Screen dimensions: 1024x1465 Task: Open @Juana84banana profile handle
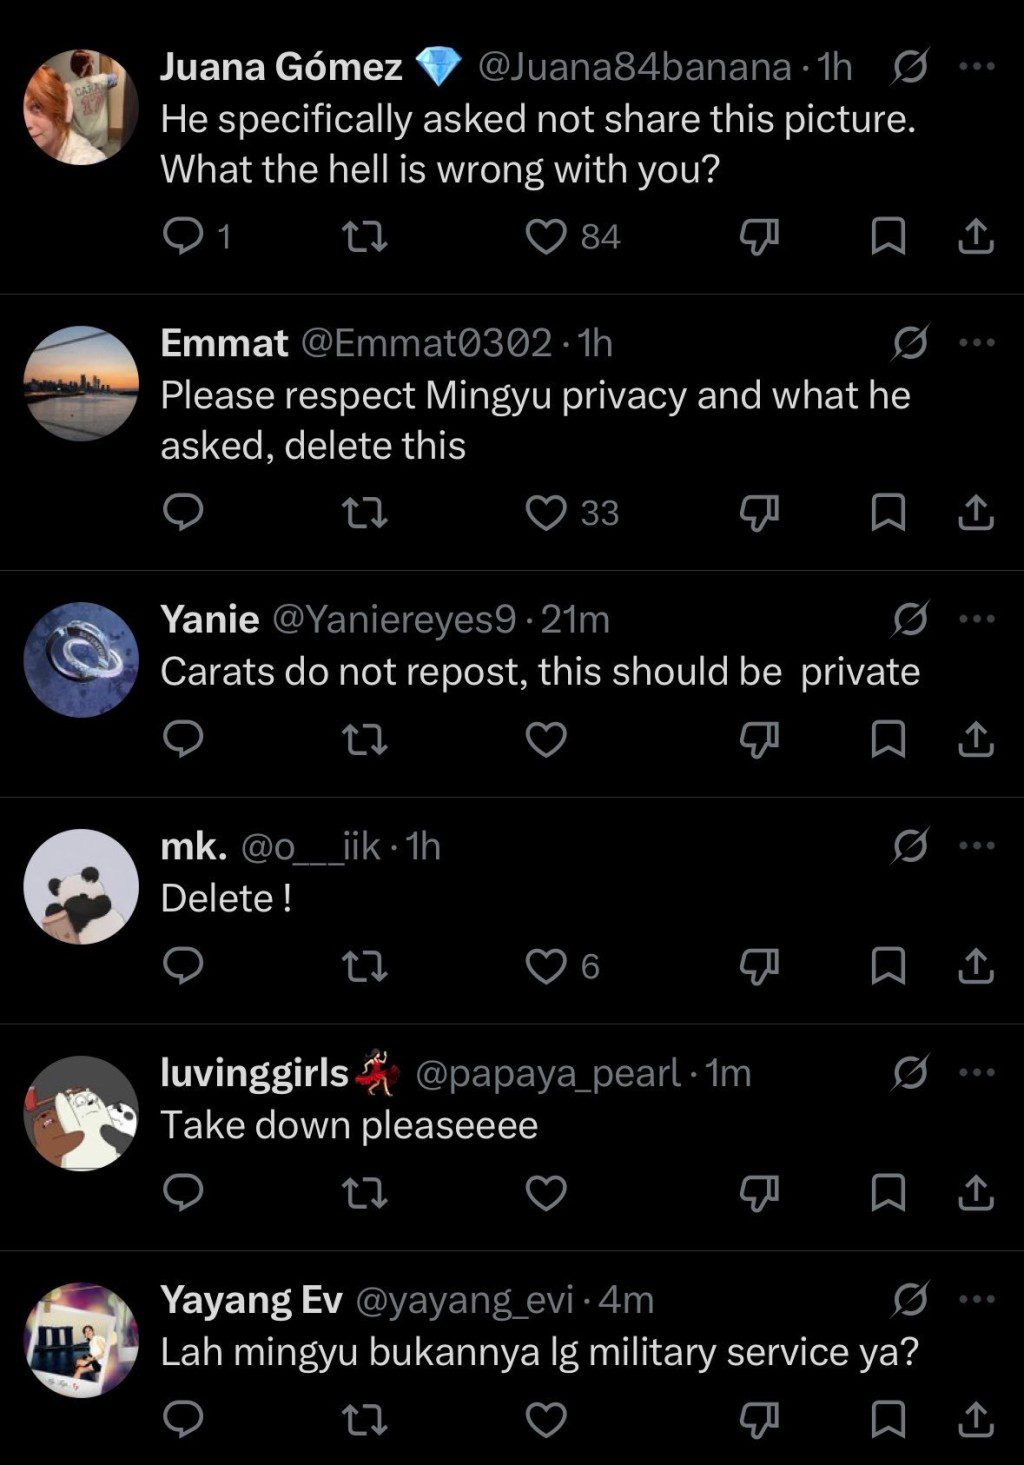(x=635, y=67)
